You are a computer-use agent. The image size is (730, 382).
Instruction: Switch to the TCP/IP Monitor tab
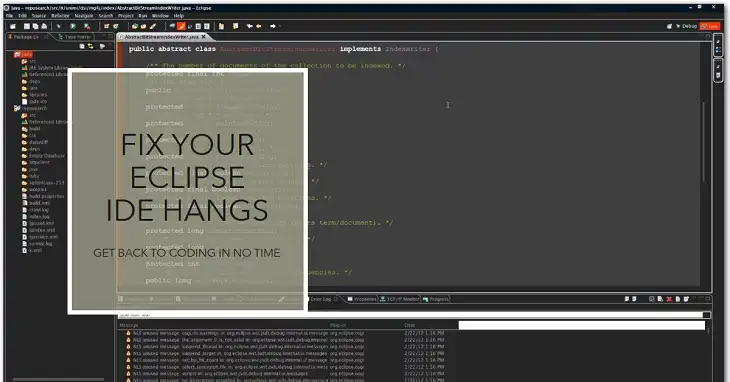400,299
